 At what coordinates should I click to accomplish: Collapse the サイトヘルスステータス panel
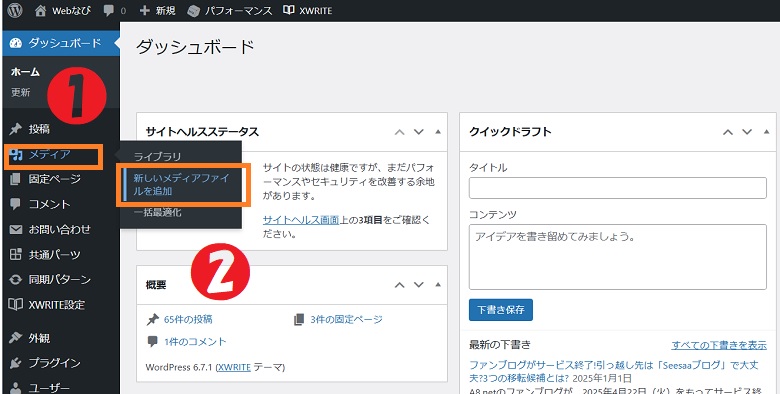coord(438,132)
